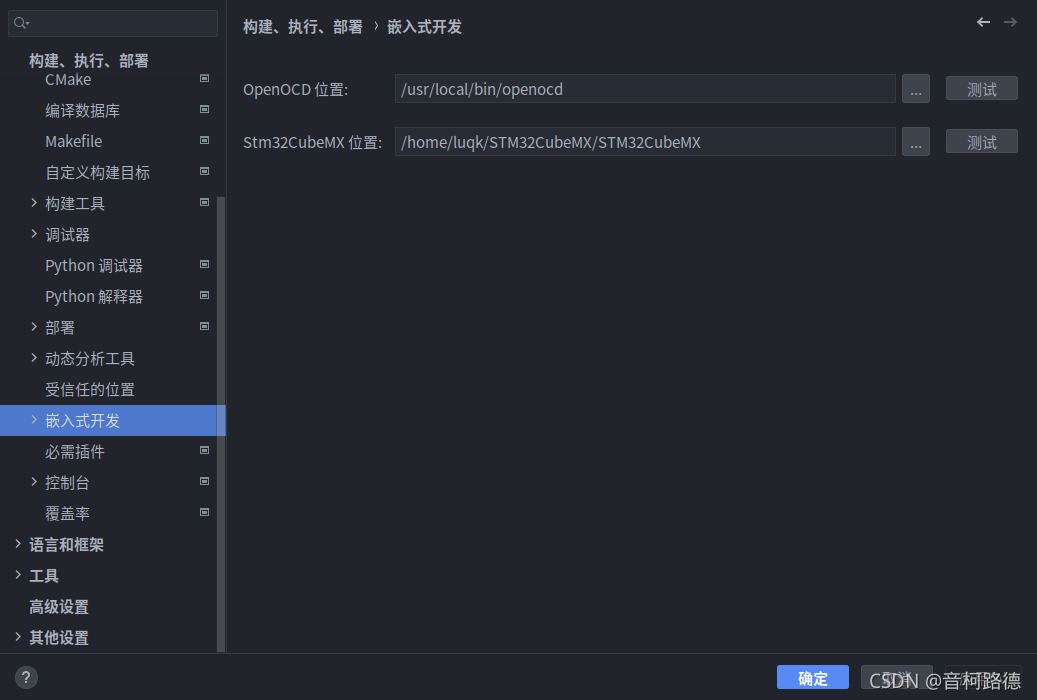
Task: Expand the 其他设置 section
Action: click(18, 636)
